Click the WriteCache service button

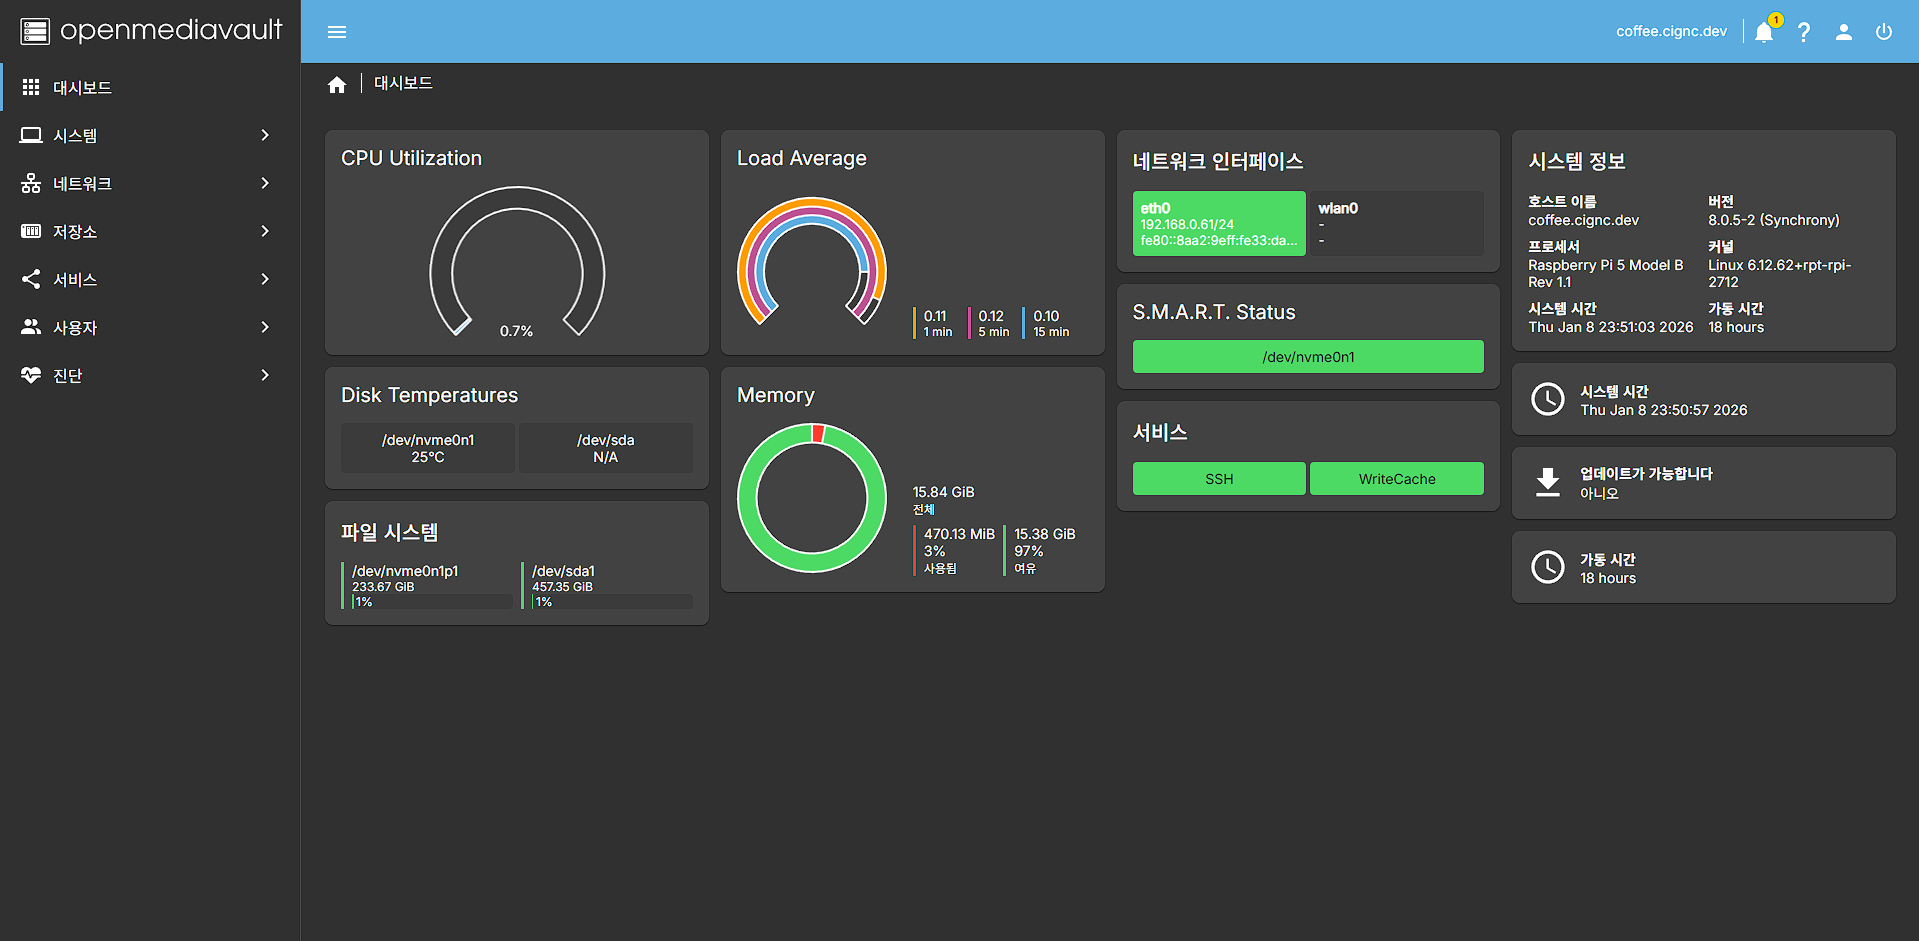click(x=1396, y=479)
